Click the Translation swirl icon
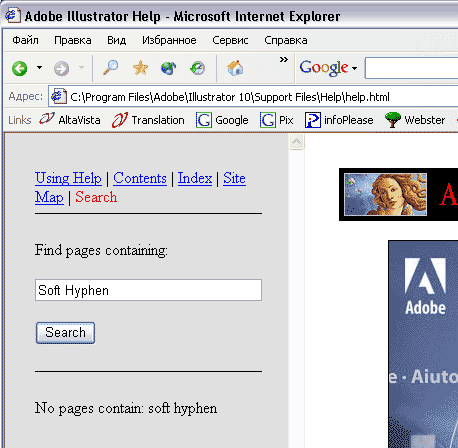This screenshot has width=458, height=448. coord(120,120)
